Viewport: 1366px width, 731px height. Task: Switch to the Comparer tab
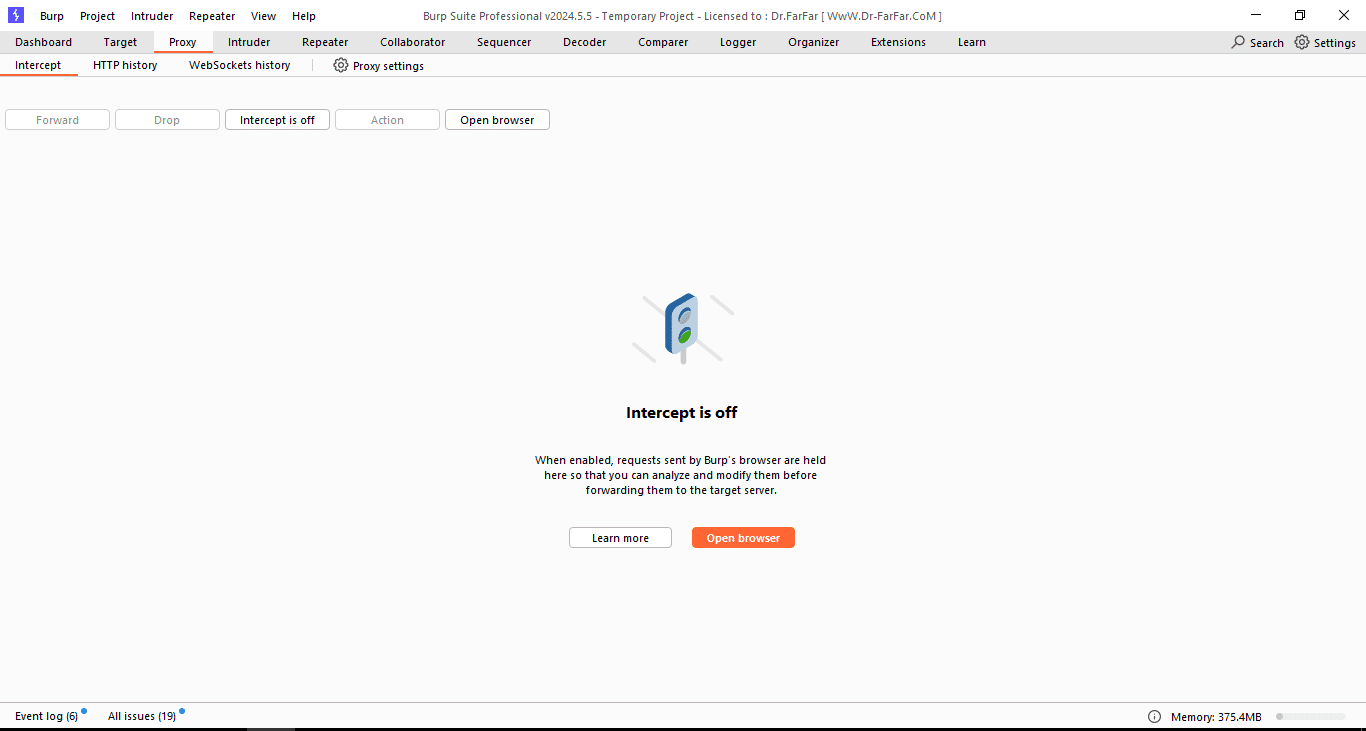[x=663, y=42]
